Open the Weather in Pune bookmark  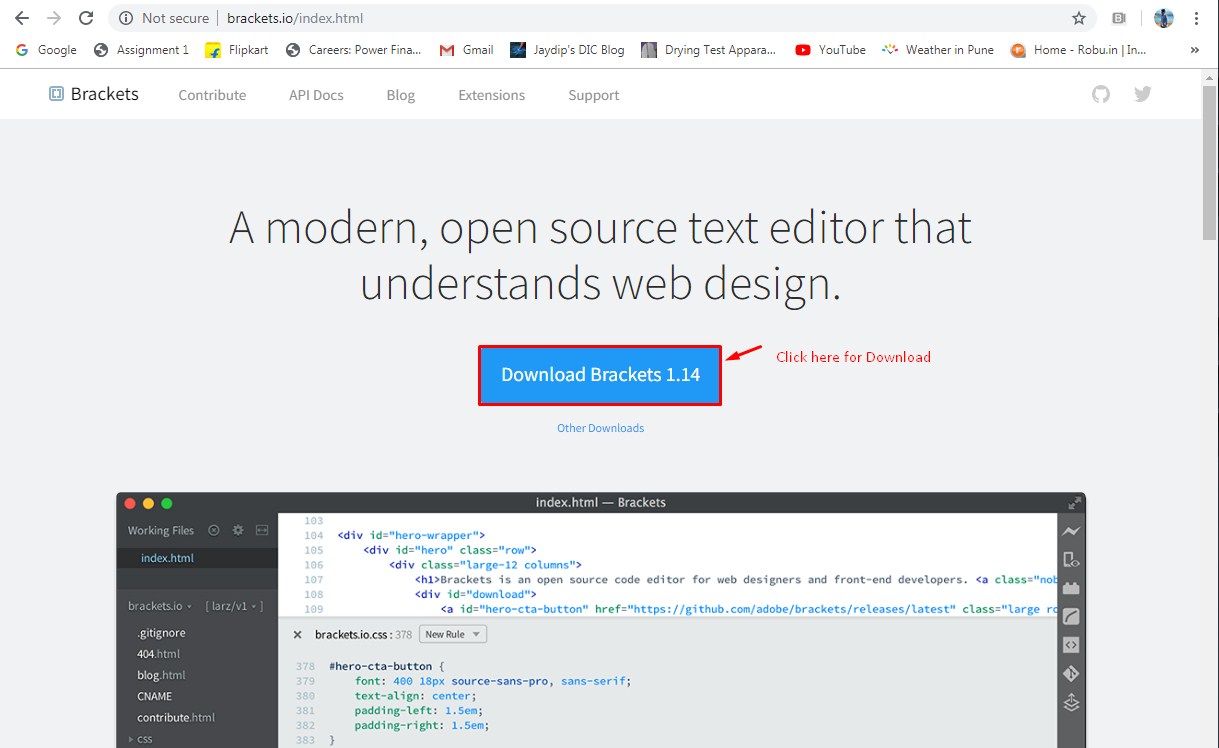coord(938,49)
